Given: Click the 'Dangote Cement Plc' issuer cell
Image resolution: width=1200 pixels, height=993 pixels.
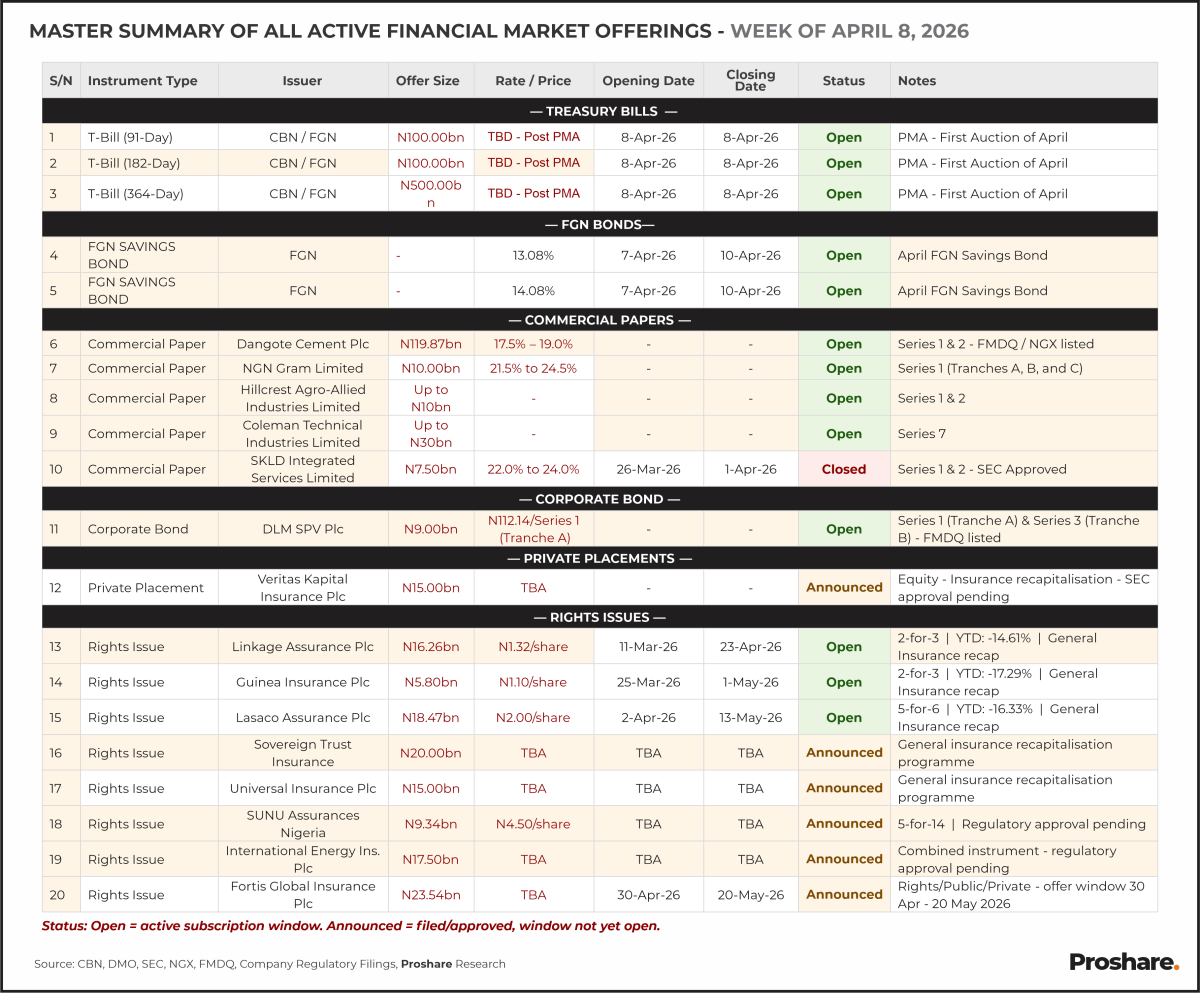Looking at the screenshot, I should tap(303, 344).
